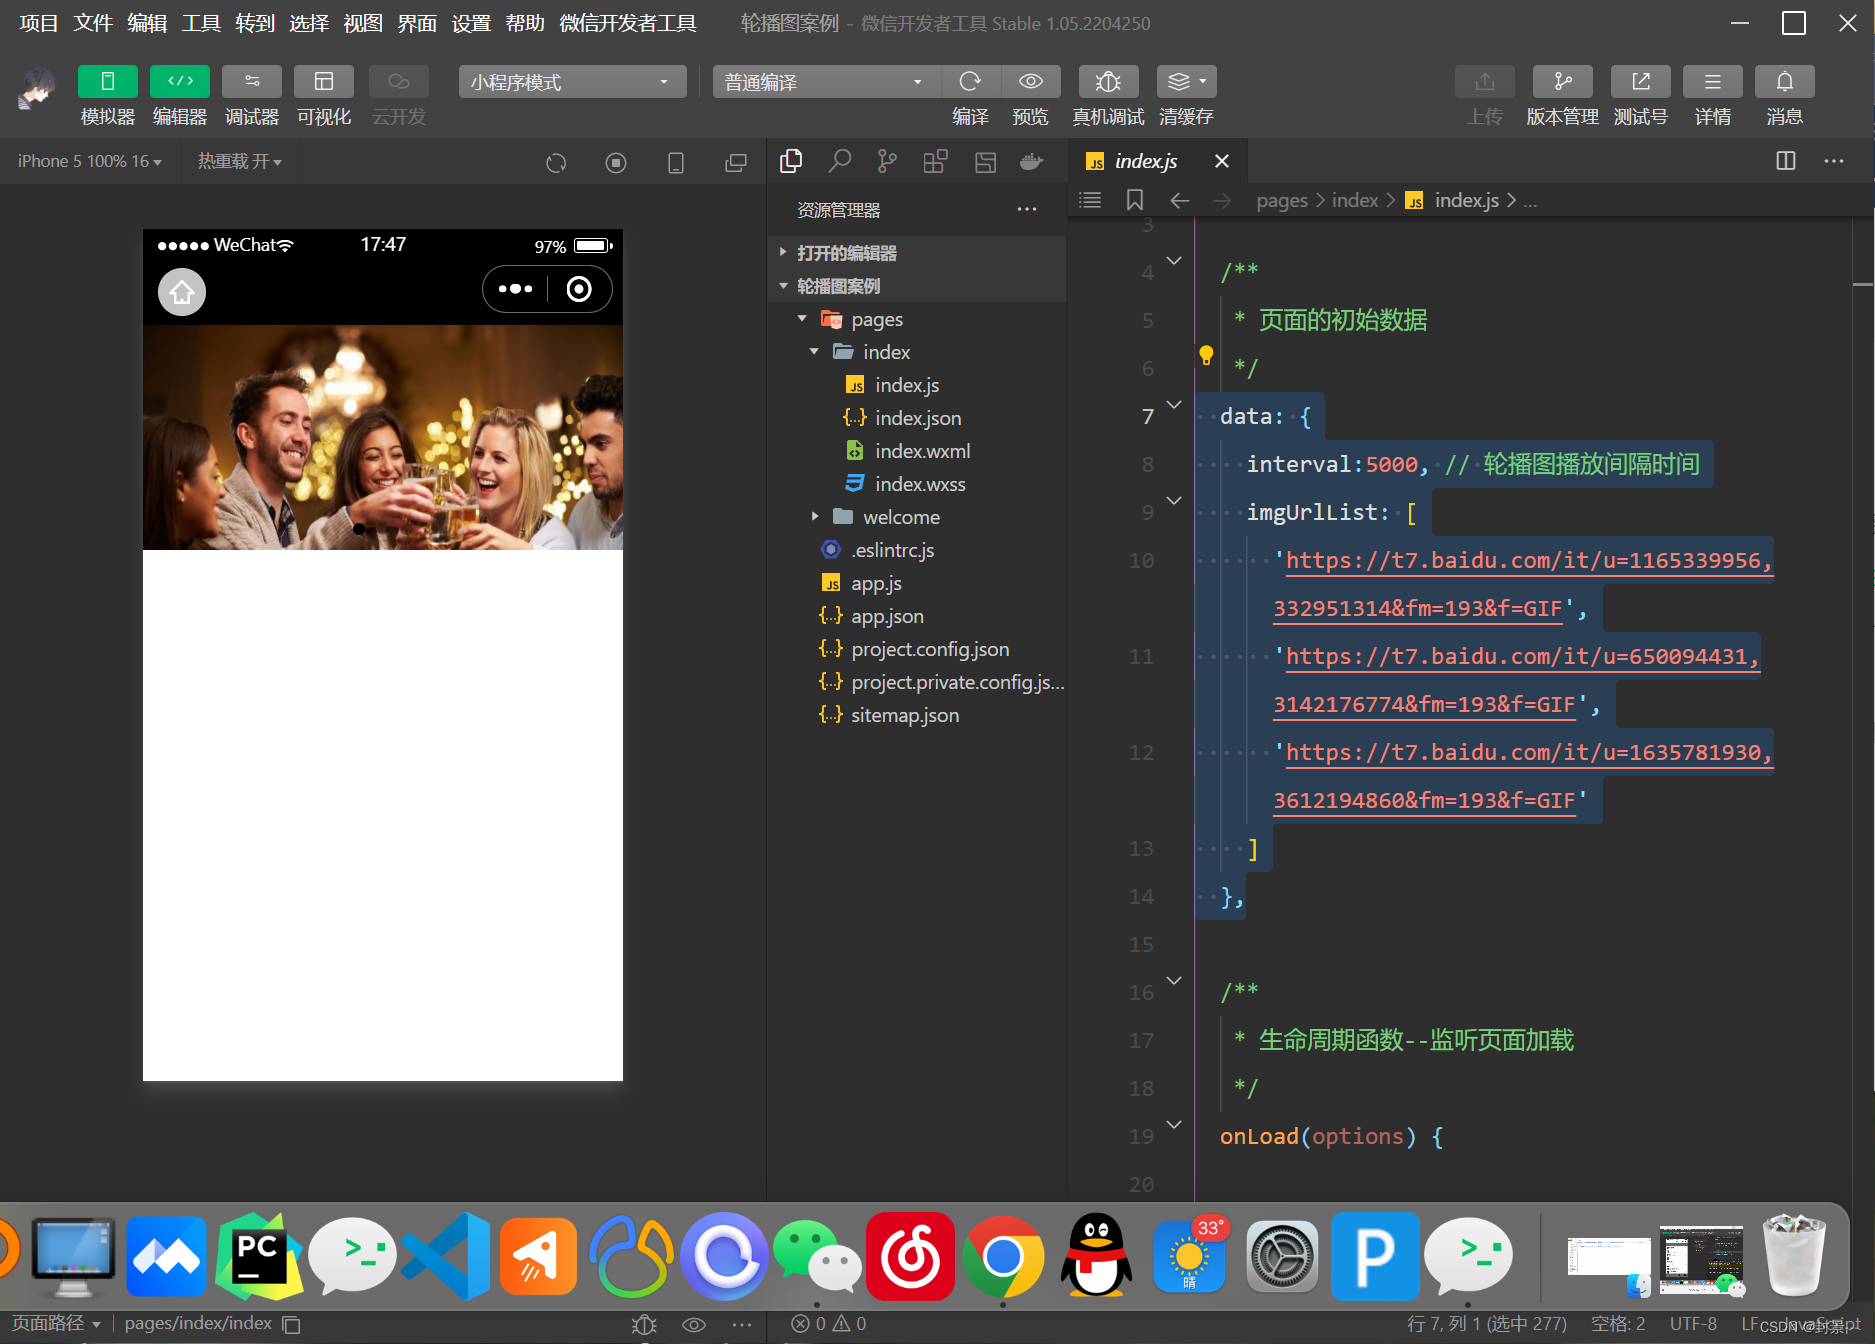Click the bookmark icon in breadcrumb bar
Image resolution: width=1875 pixels, height=1344 pixels.
point(1135,200)
